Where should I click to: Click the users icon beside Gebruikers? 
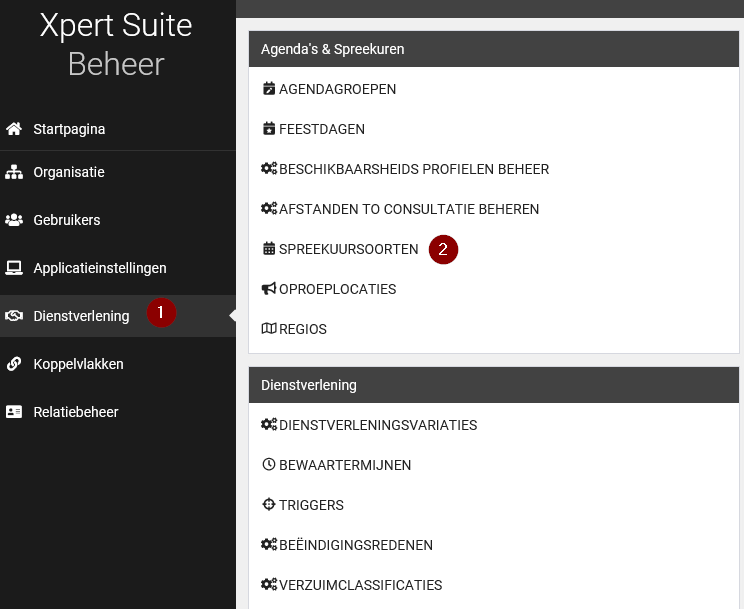[x=14, y=220]
